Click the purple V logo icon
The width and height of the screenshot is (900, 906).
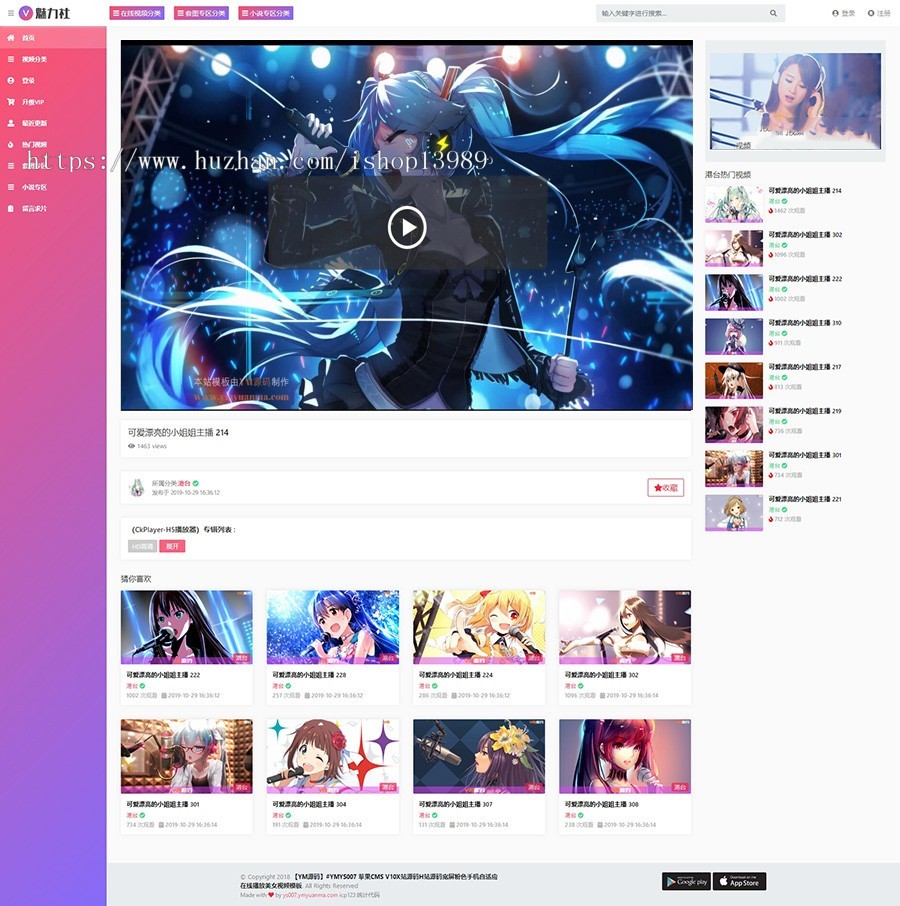(x=26, y=13)
